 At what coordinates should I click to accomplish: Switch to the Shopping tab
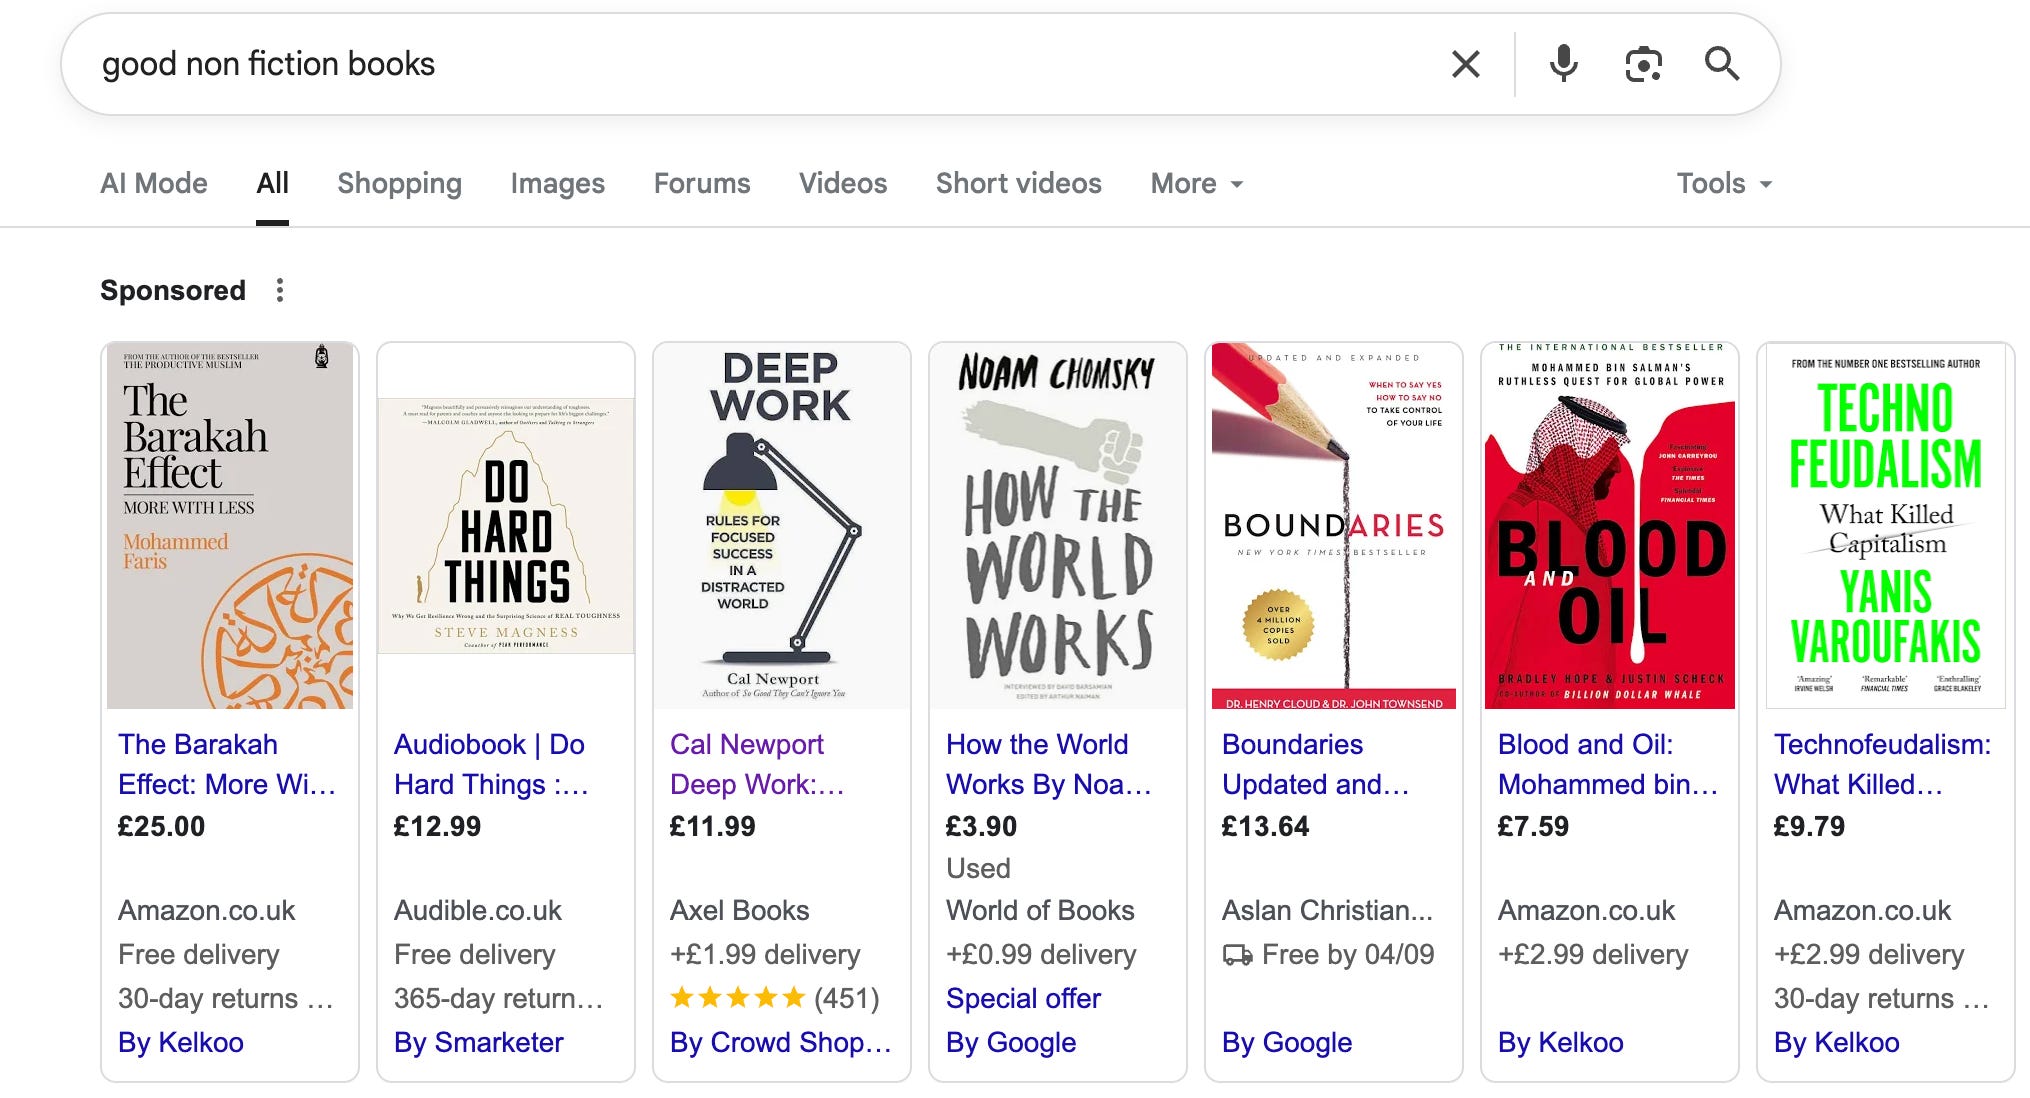coord(399,183)
